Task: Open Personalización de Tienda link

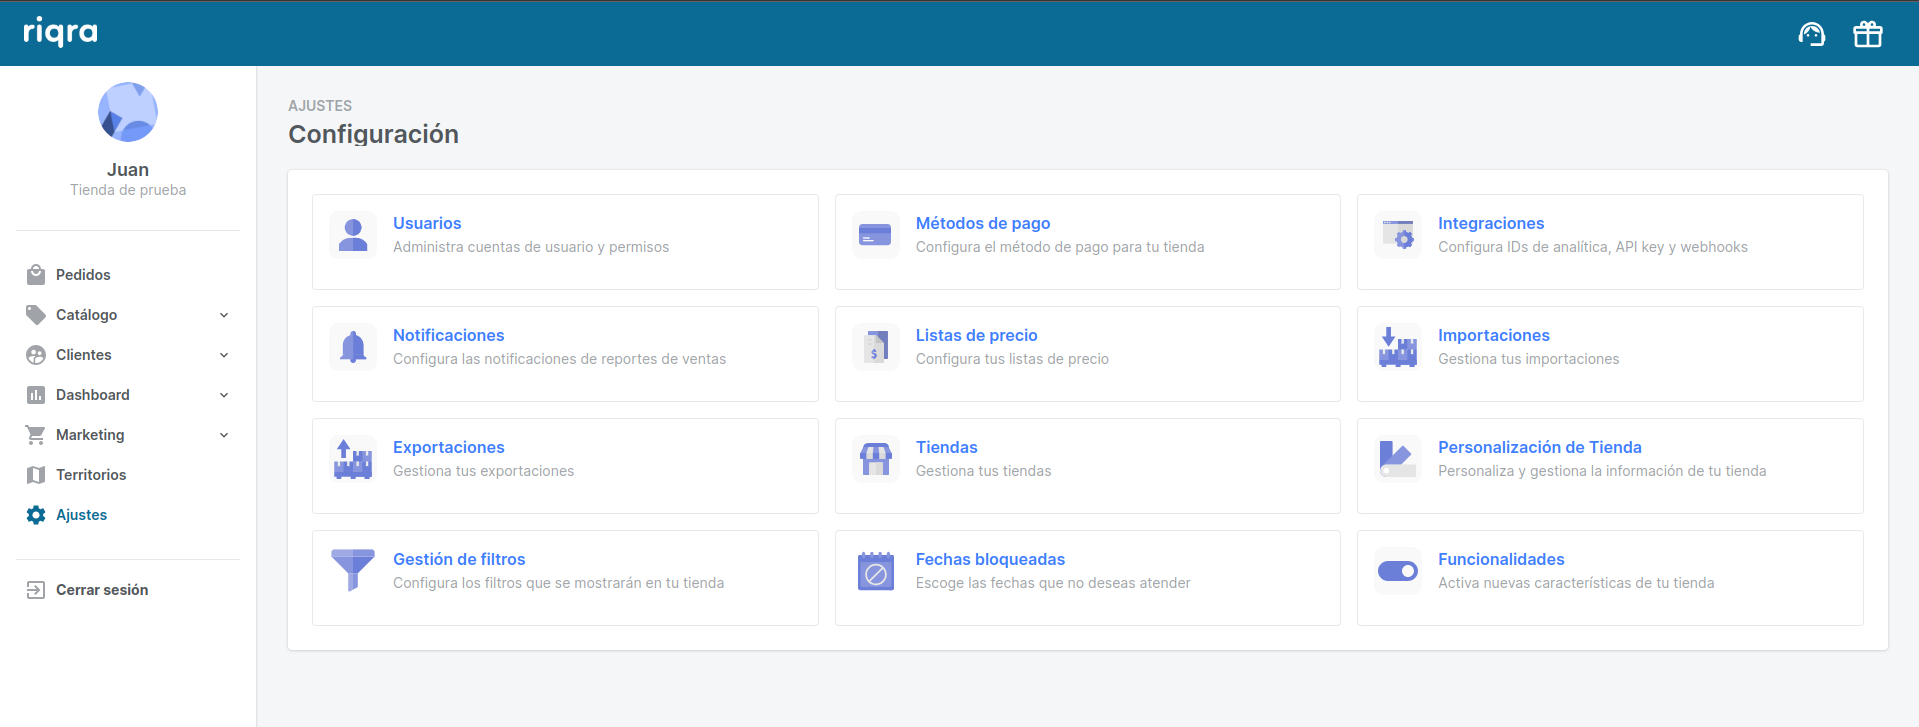Action: [x=1540, y=447]
